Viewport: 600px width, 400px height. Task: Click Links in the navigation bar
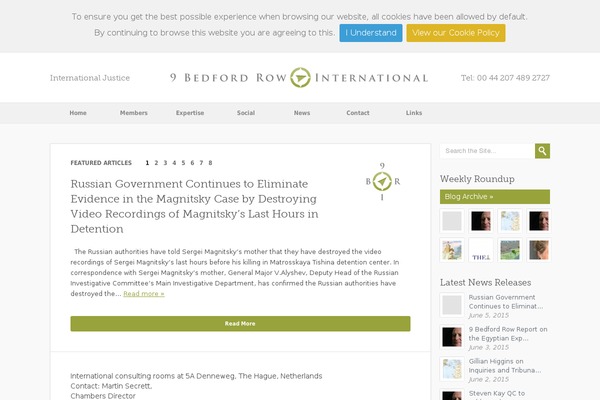click(414, 113)
